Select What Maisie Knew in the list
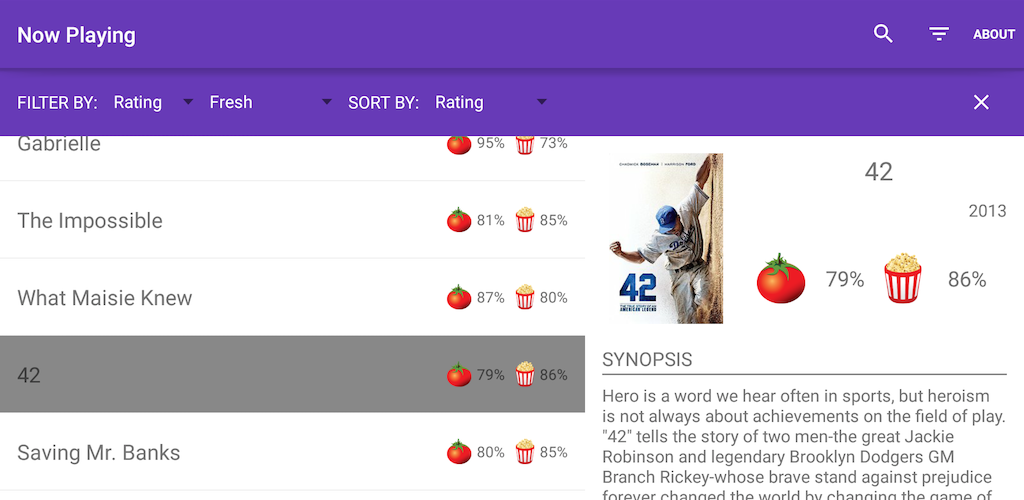 (x=105, y=297)
